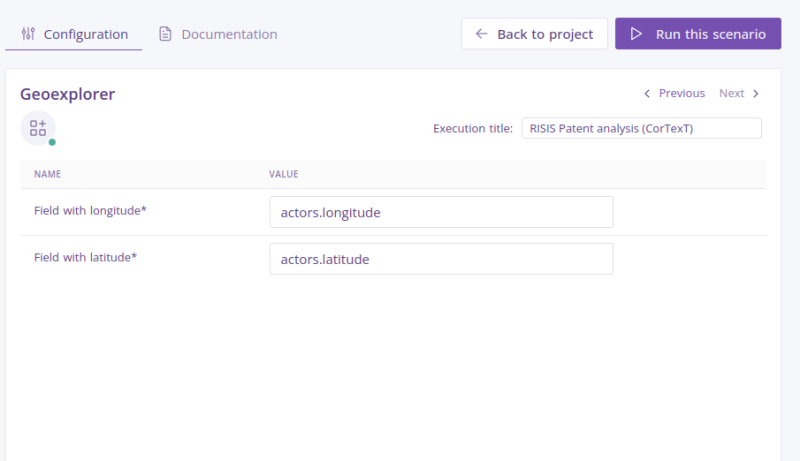
Task: Click the sliders icon on Configuration tab
Action: (x=28, y=34)
